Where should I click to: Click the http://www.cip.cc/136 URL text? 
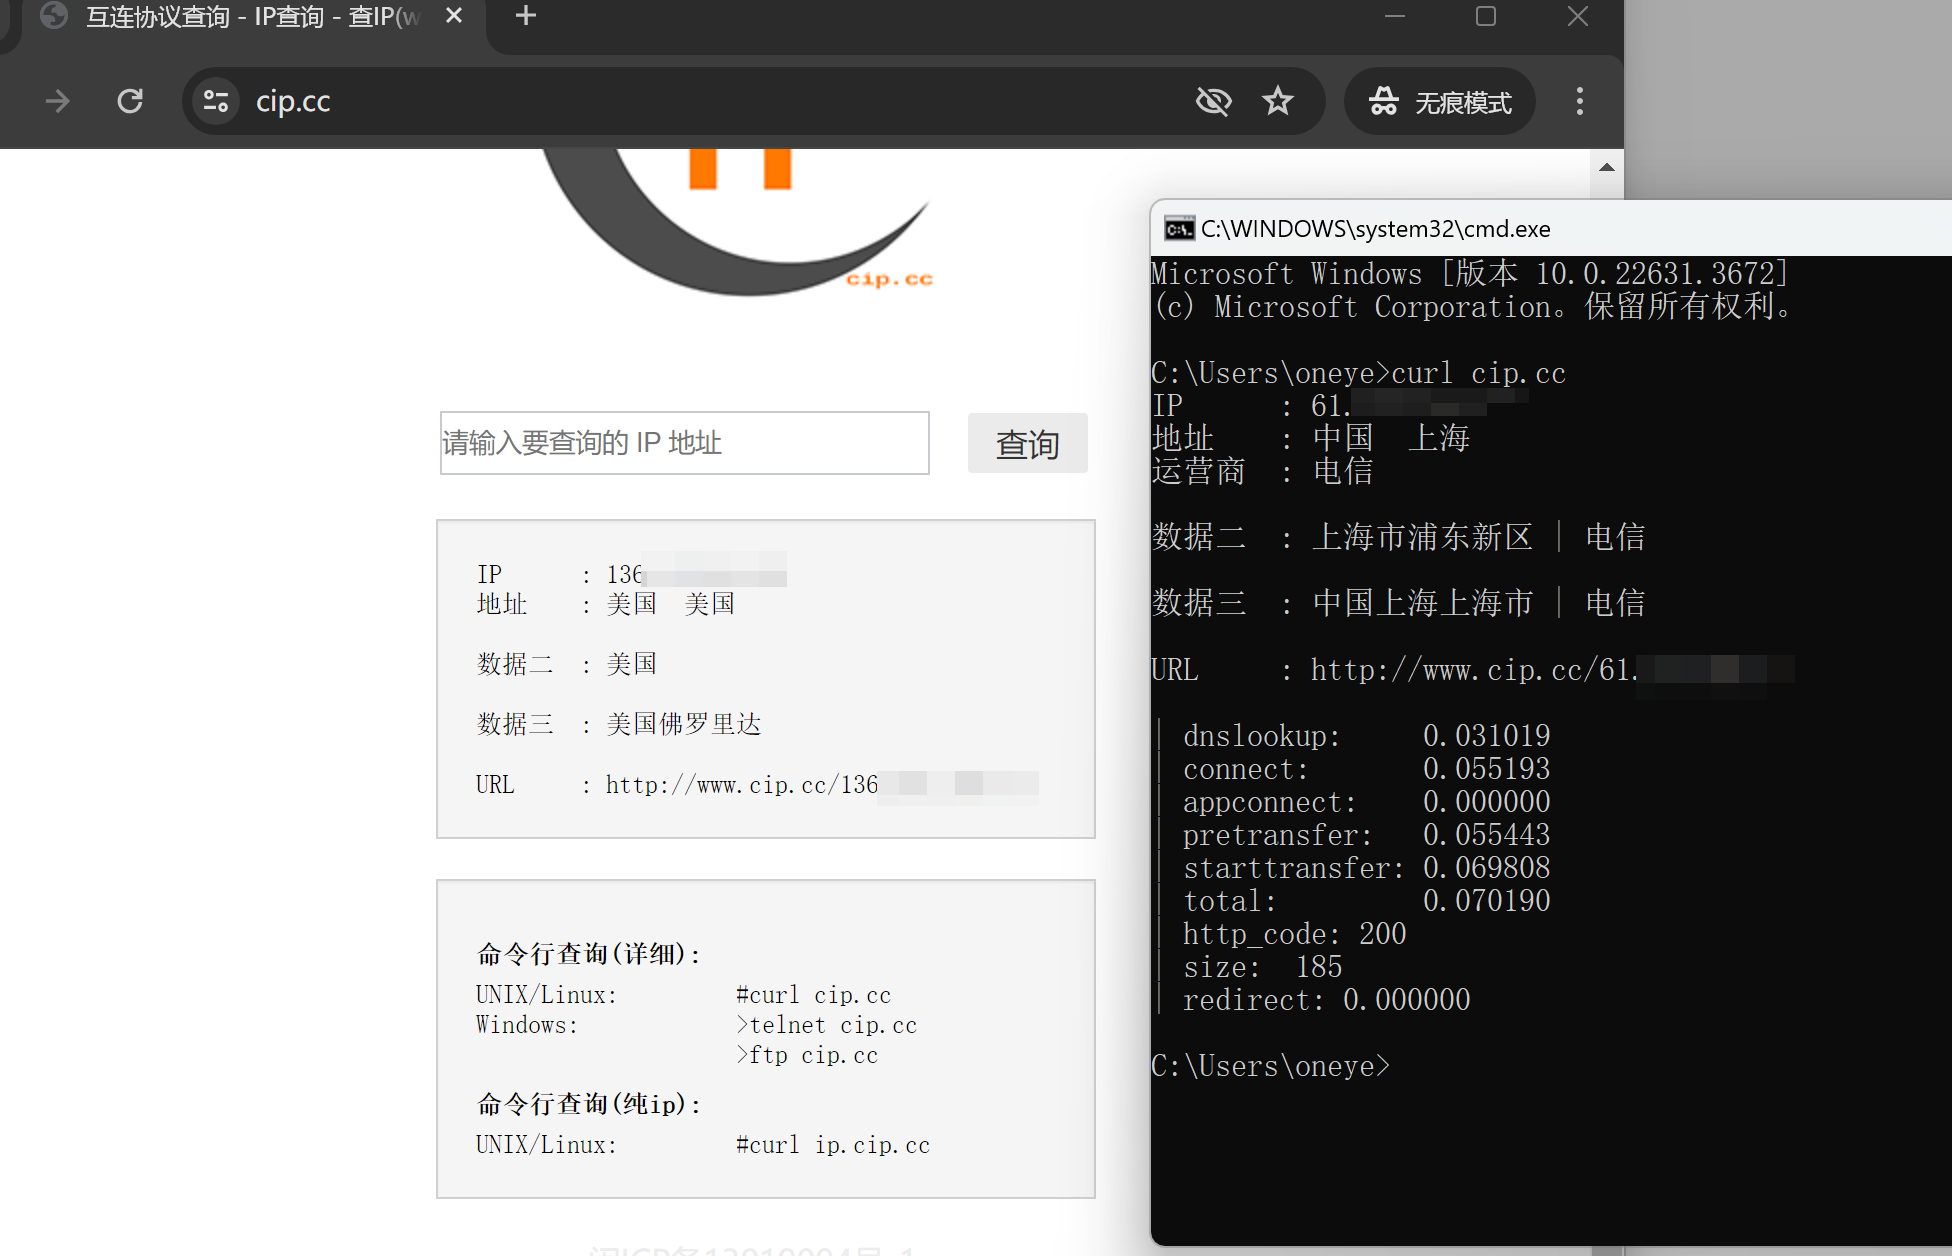click(x=741, y=785)
